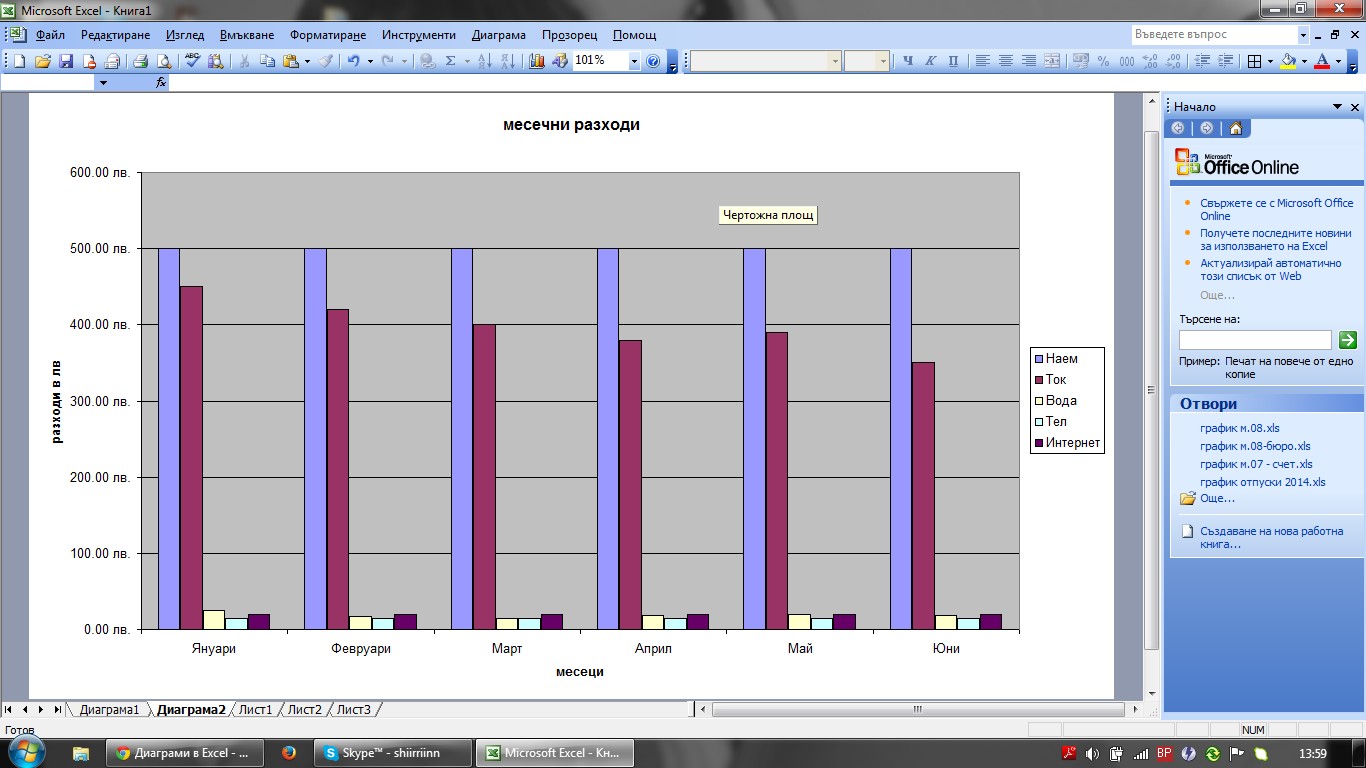Apply comma 000 style
The height and width of the screenshot is (768, 1366).
pos(1127,61)
